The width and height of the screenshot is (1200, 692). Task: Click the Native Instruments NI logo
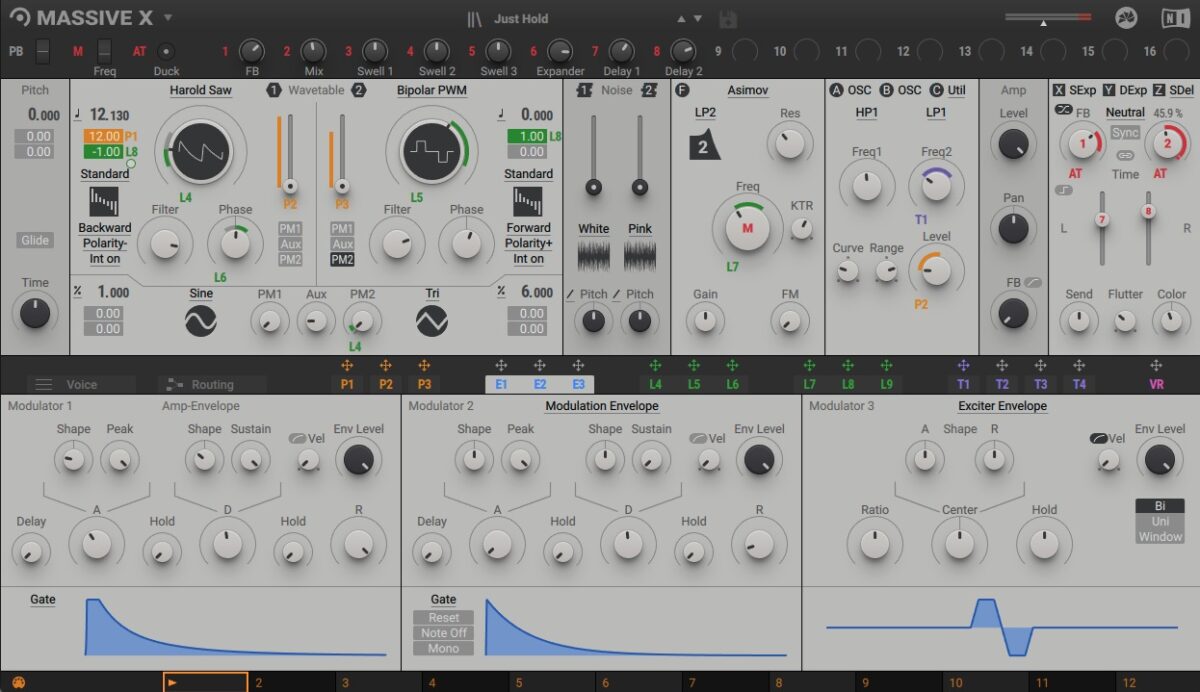[1175, 18]
